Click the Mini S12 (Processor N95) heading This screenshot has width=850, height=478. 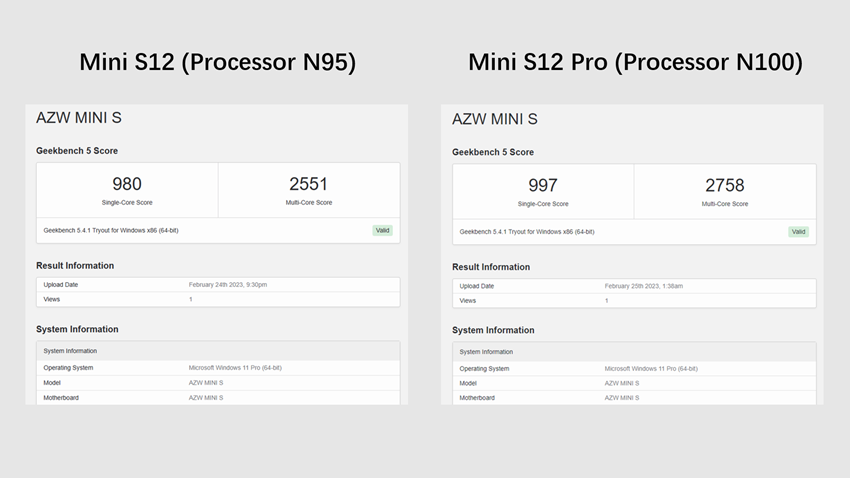pos(218,63)
